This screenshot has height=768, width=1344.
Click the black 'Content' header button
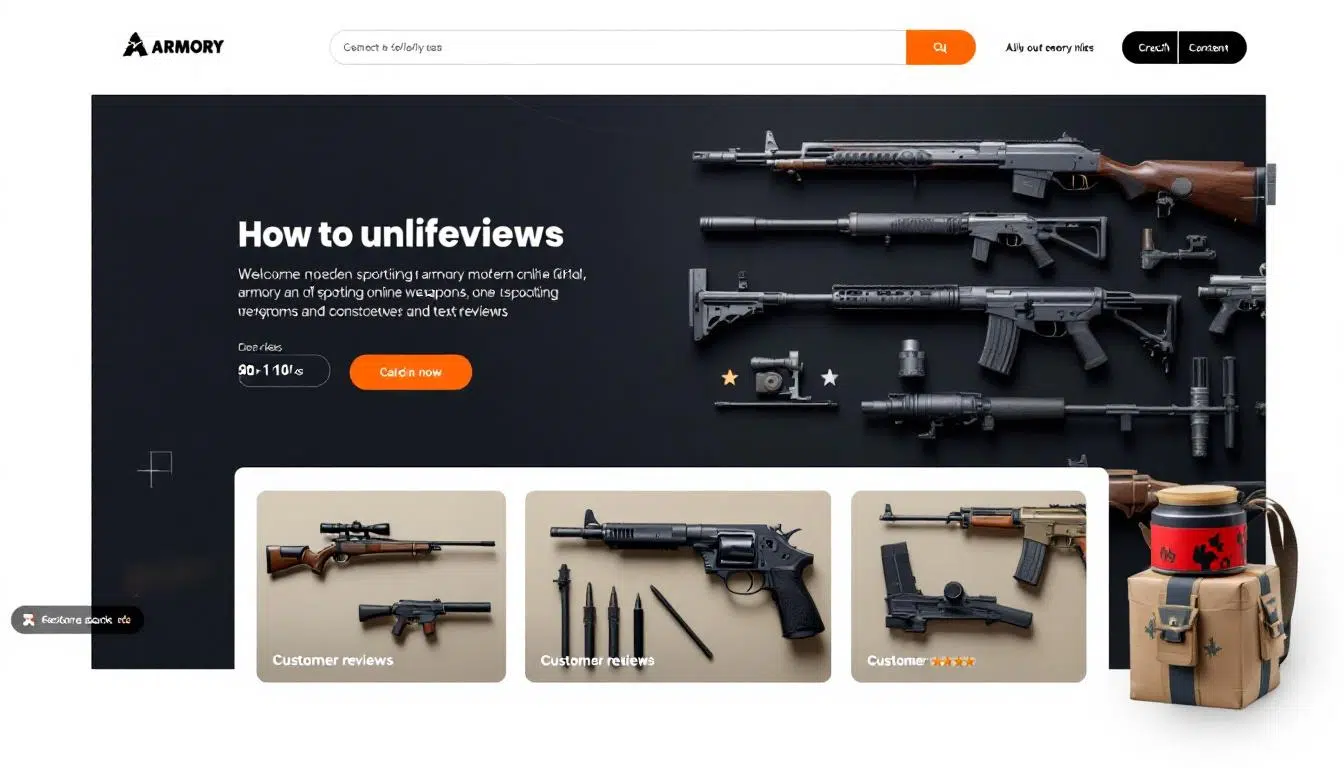pos(1212,47)
